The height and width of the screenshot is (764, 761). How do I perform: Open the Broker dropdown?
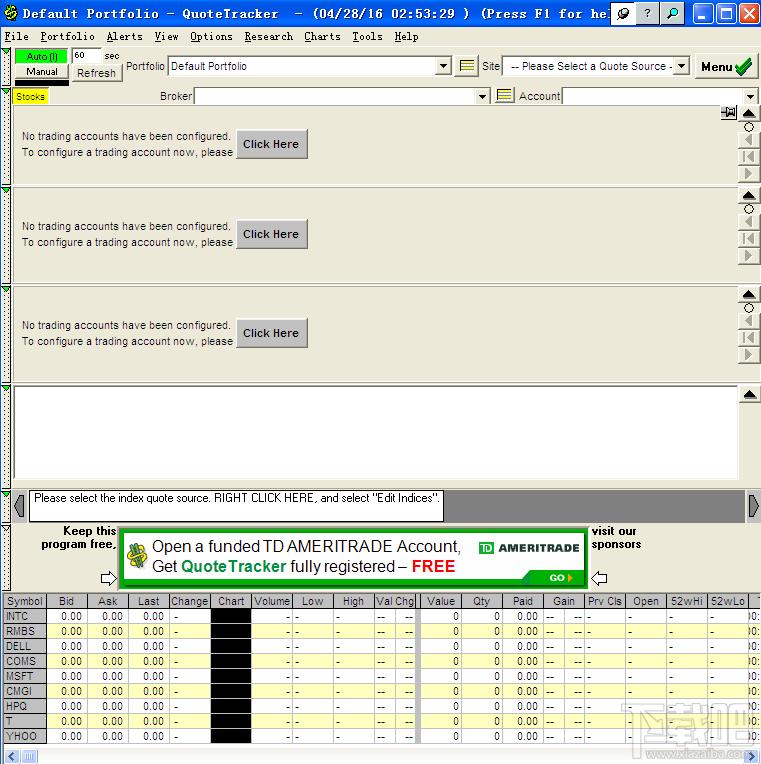(x=482, y=96)
